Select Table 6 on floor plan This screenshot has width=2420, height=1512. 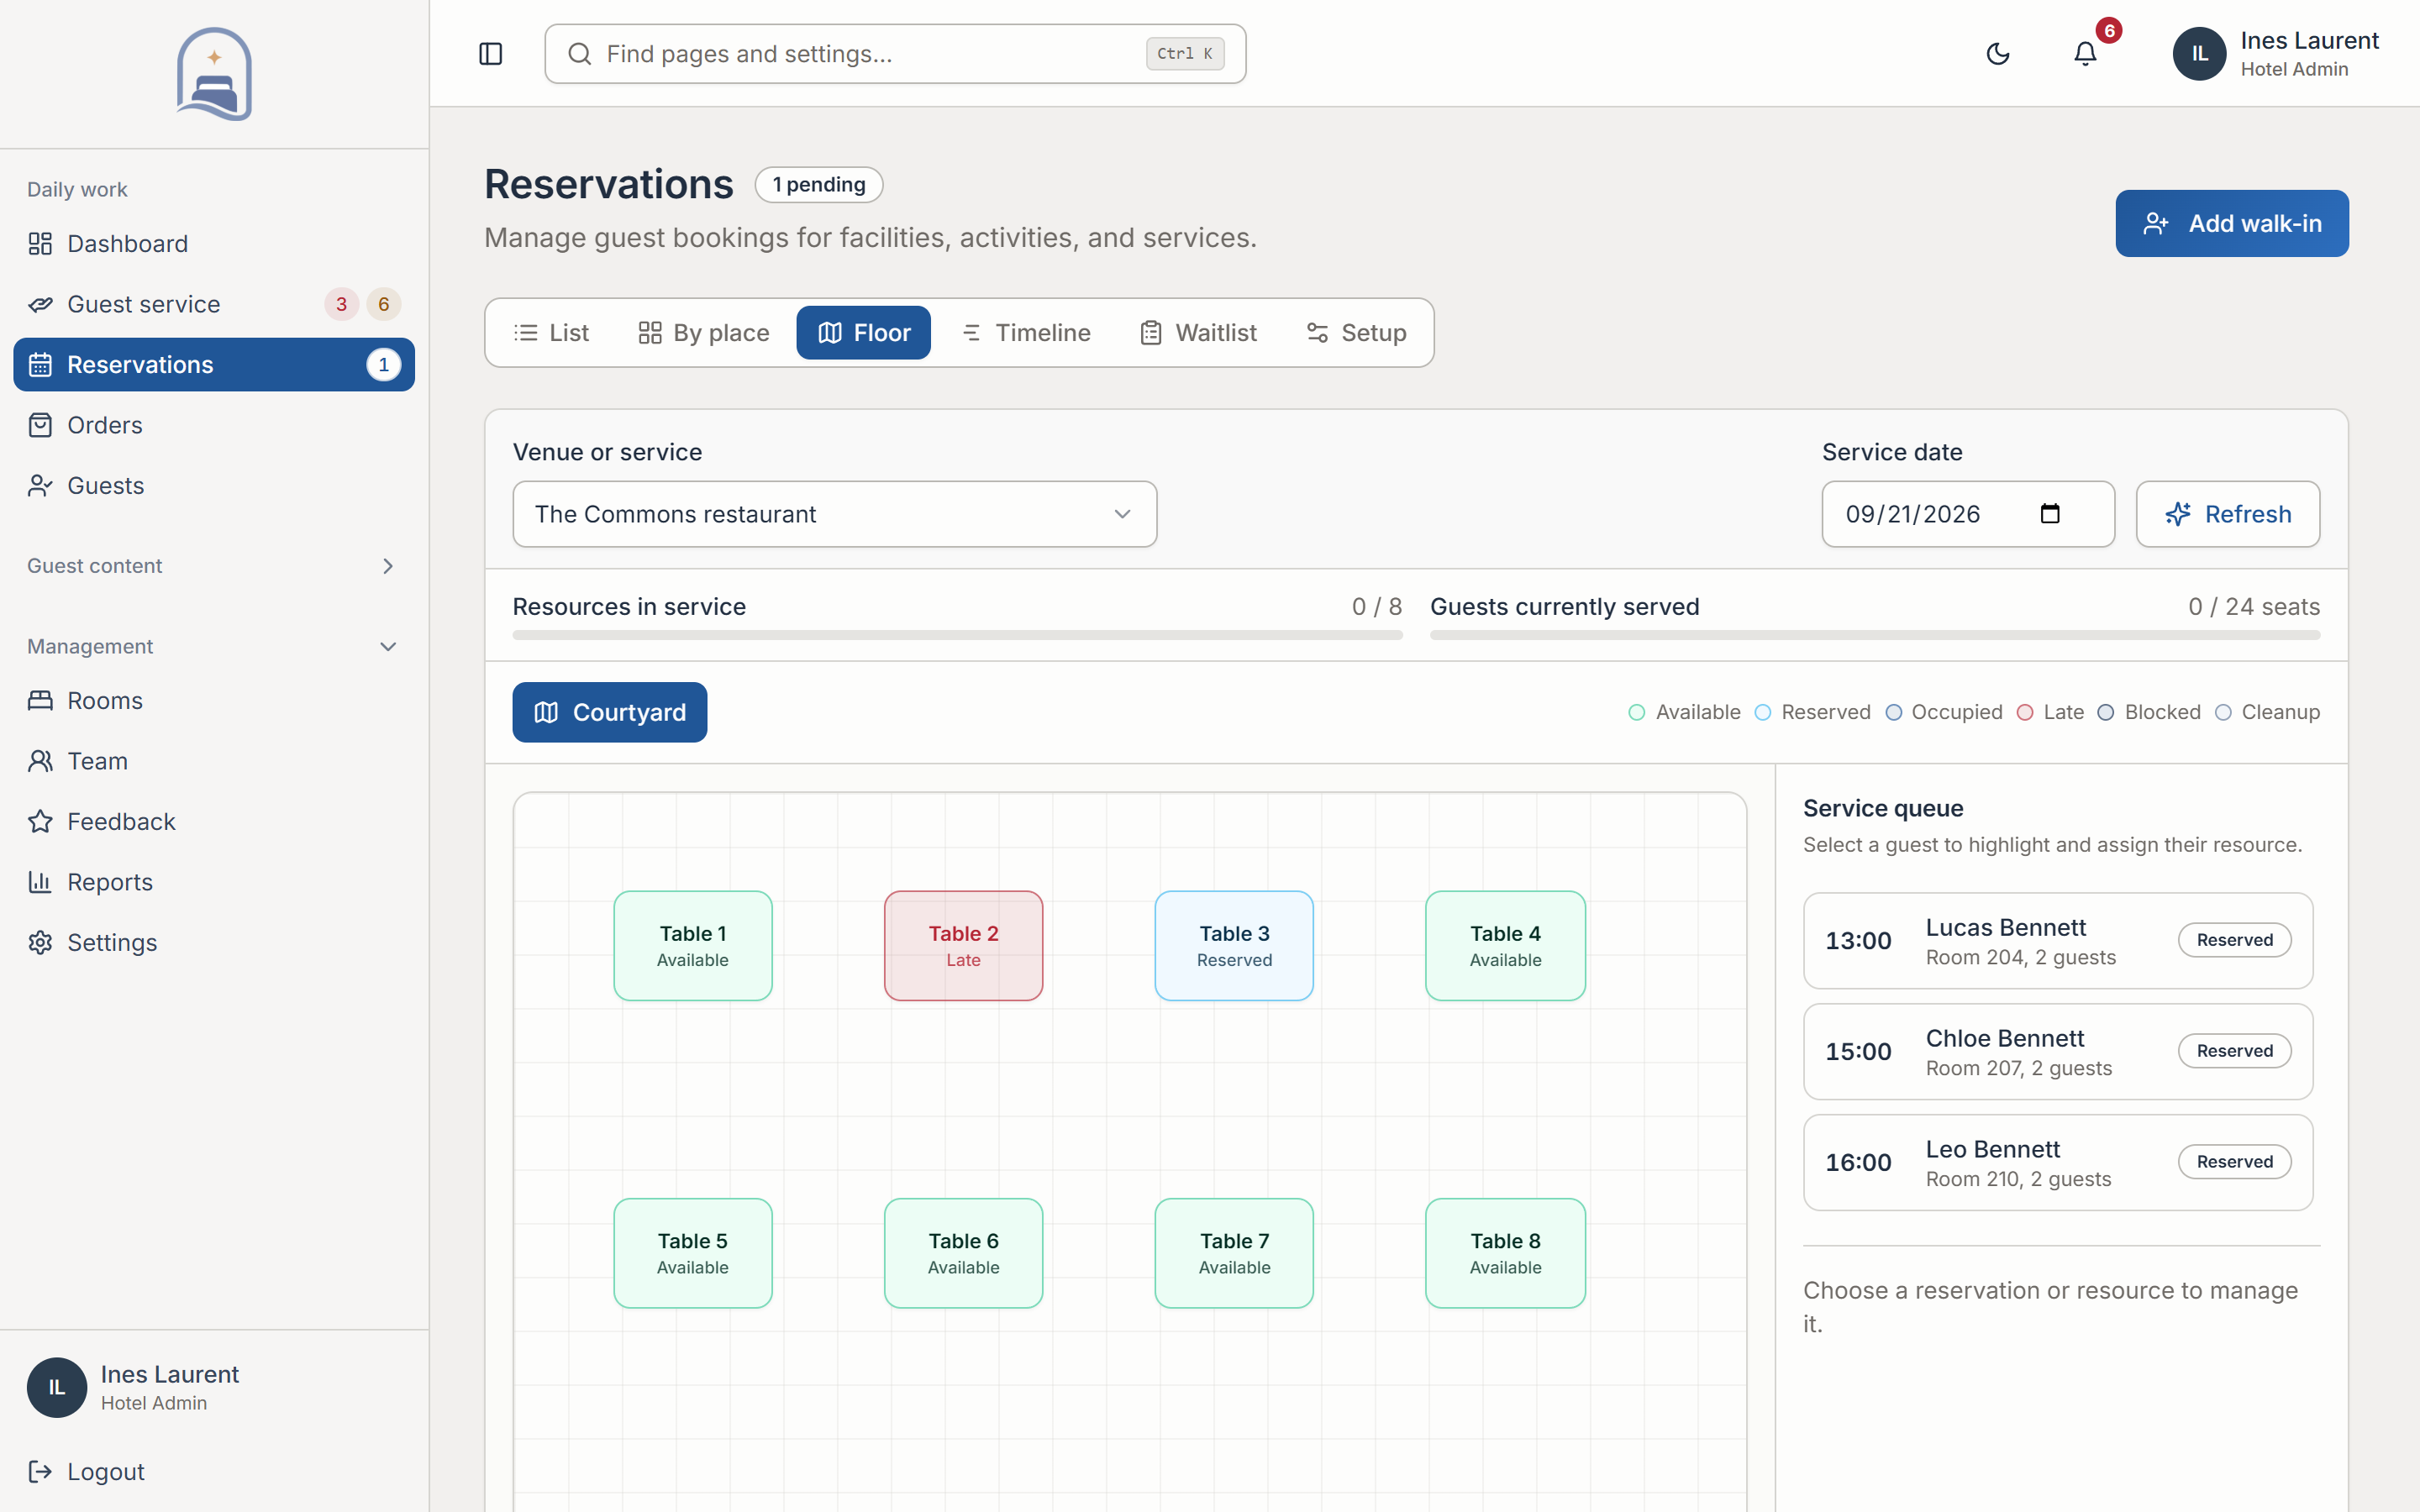coord(964,1253)
